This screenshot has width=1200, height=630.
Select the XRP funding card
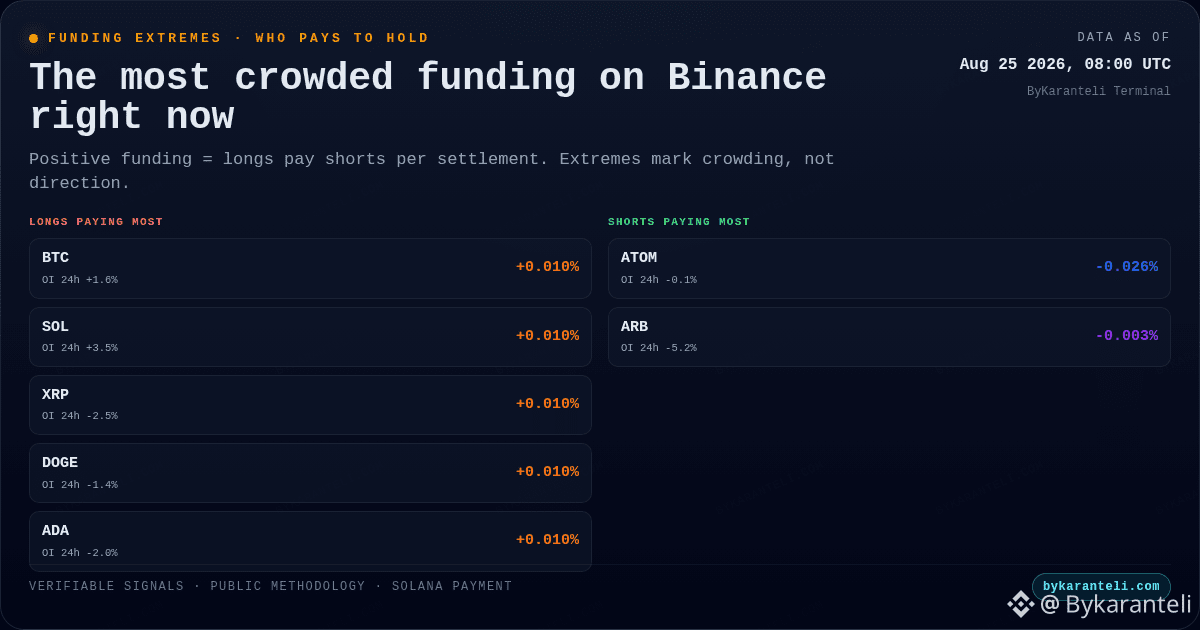click(310, 405)
